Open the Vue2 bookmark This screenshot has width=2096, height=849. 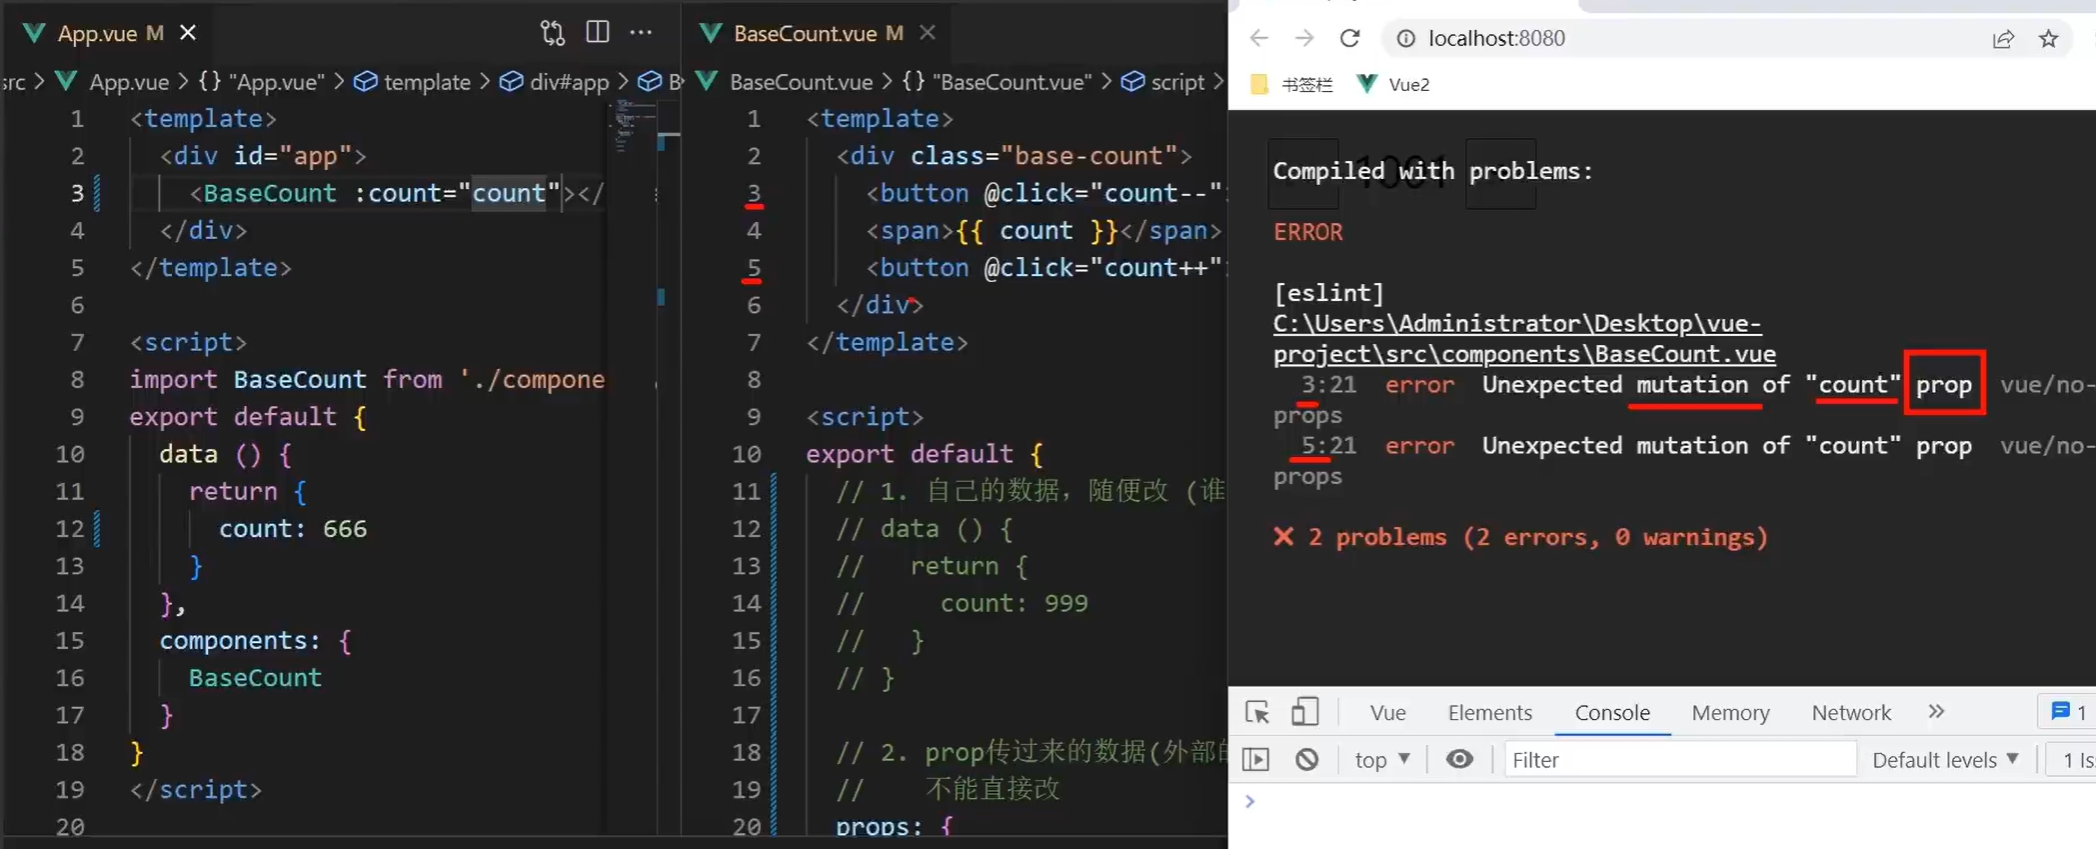click(x=1394, y=85)
